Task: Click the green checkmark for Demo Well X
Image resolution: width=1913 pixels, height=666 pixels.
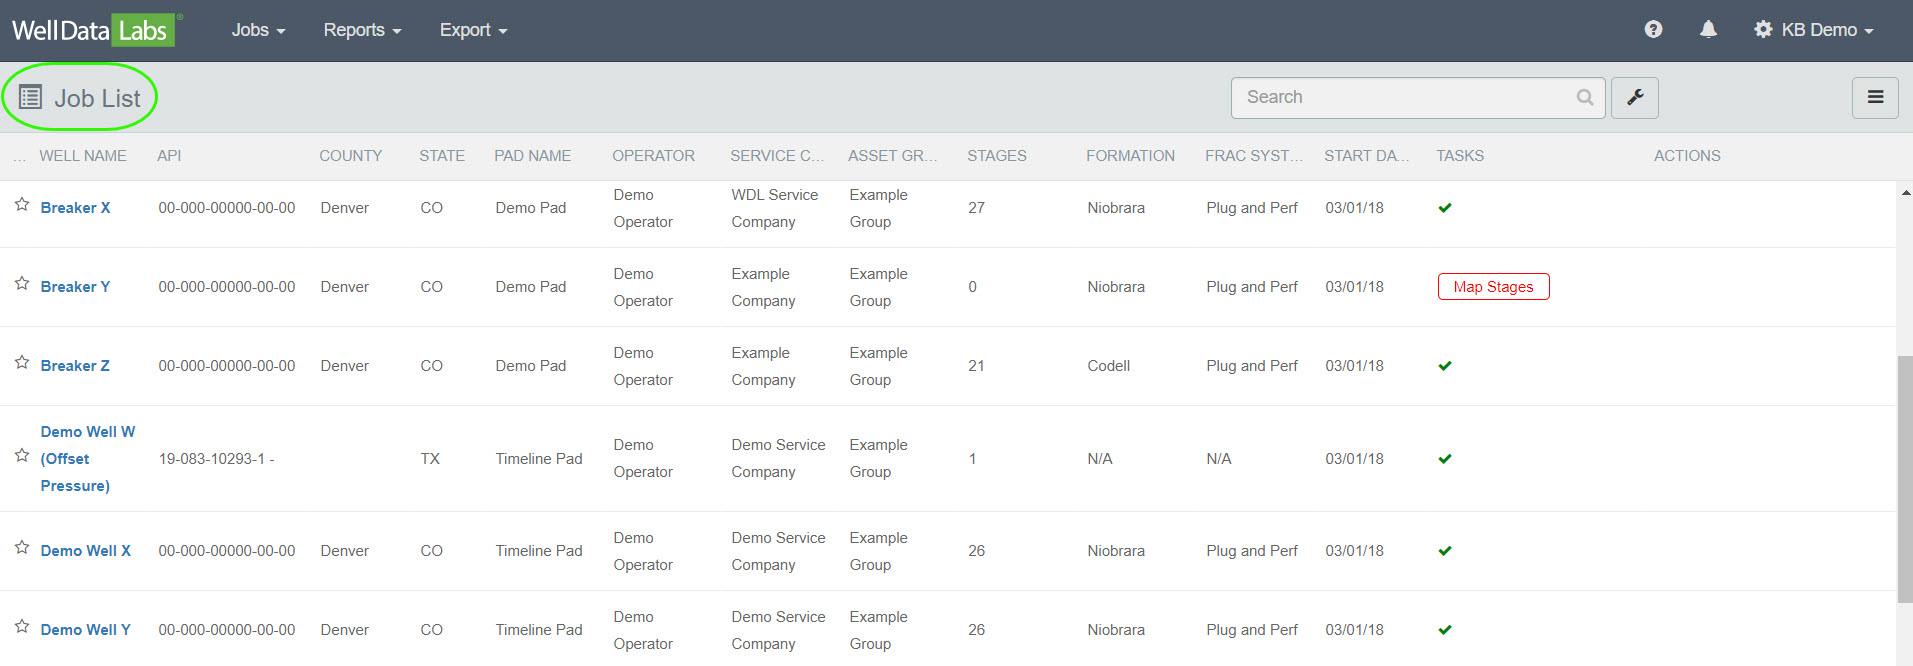Action: click(1444, 551)
